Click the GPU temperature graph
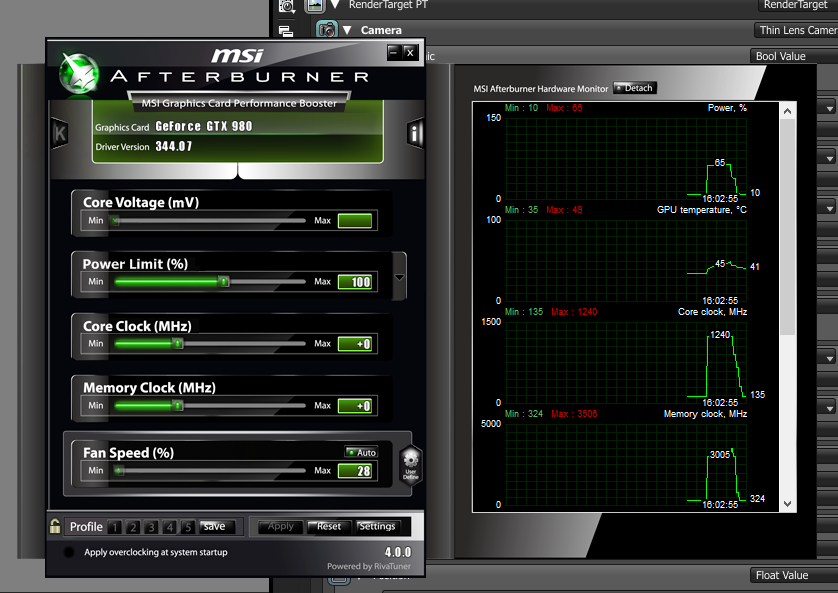838x593 pixels. click(626, 260)
